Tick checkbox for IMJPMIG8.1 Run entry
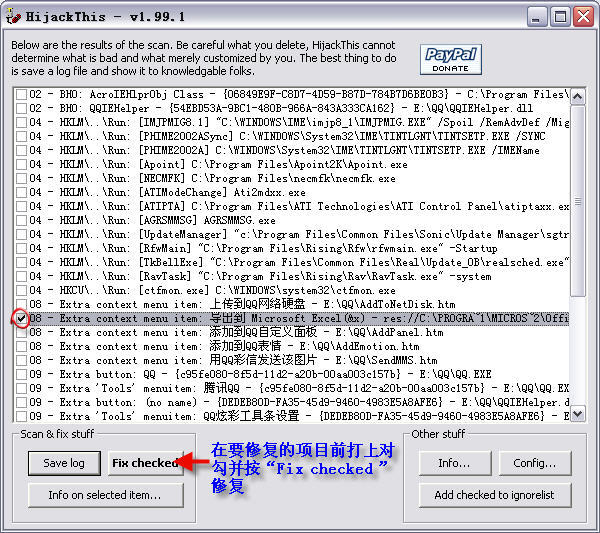This screenshot has width=600, height=533. pyautogui.click(x=21, y=122)
